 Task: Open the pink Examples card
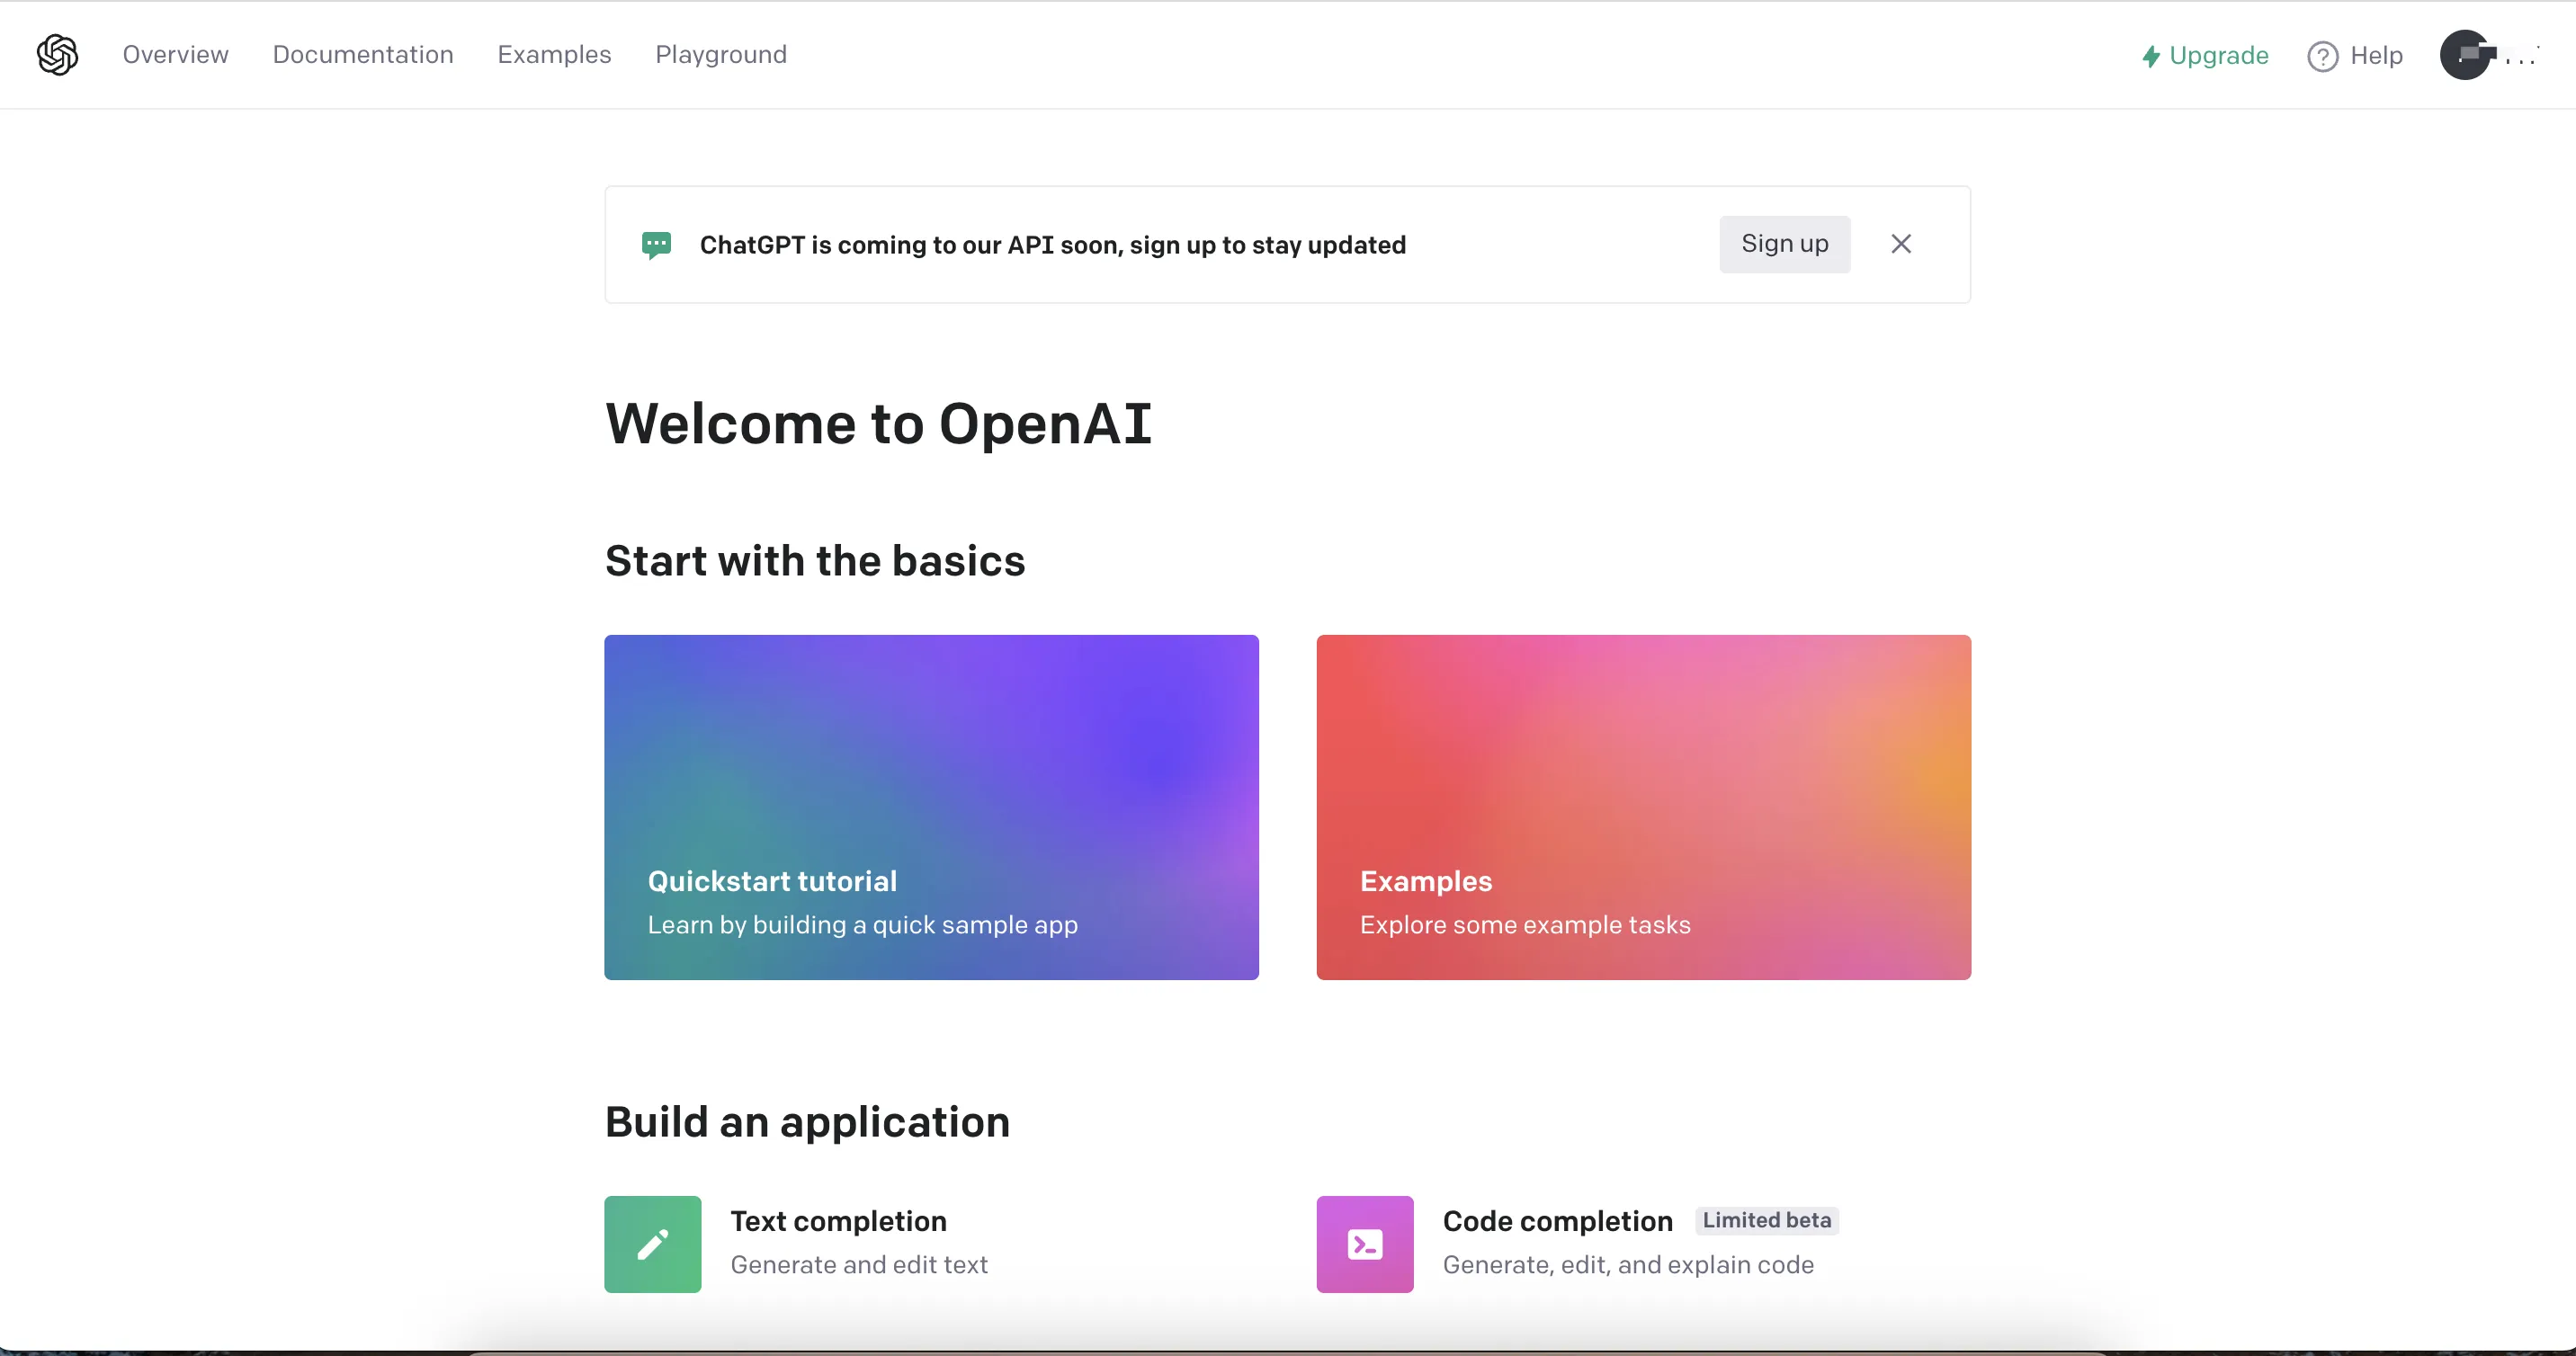1643,807
